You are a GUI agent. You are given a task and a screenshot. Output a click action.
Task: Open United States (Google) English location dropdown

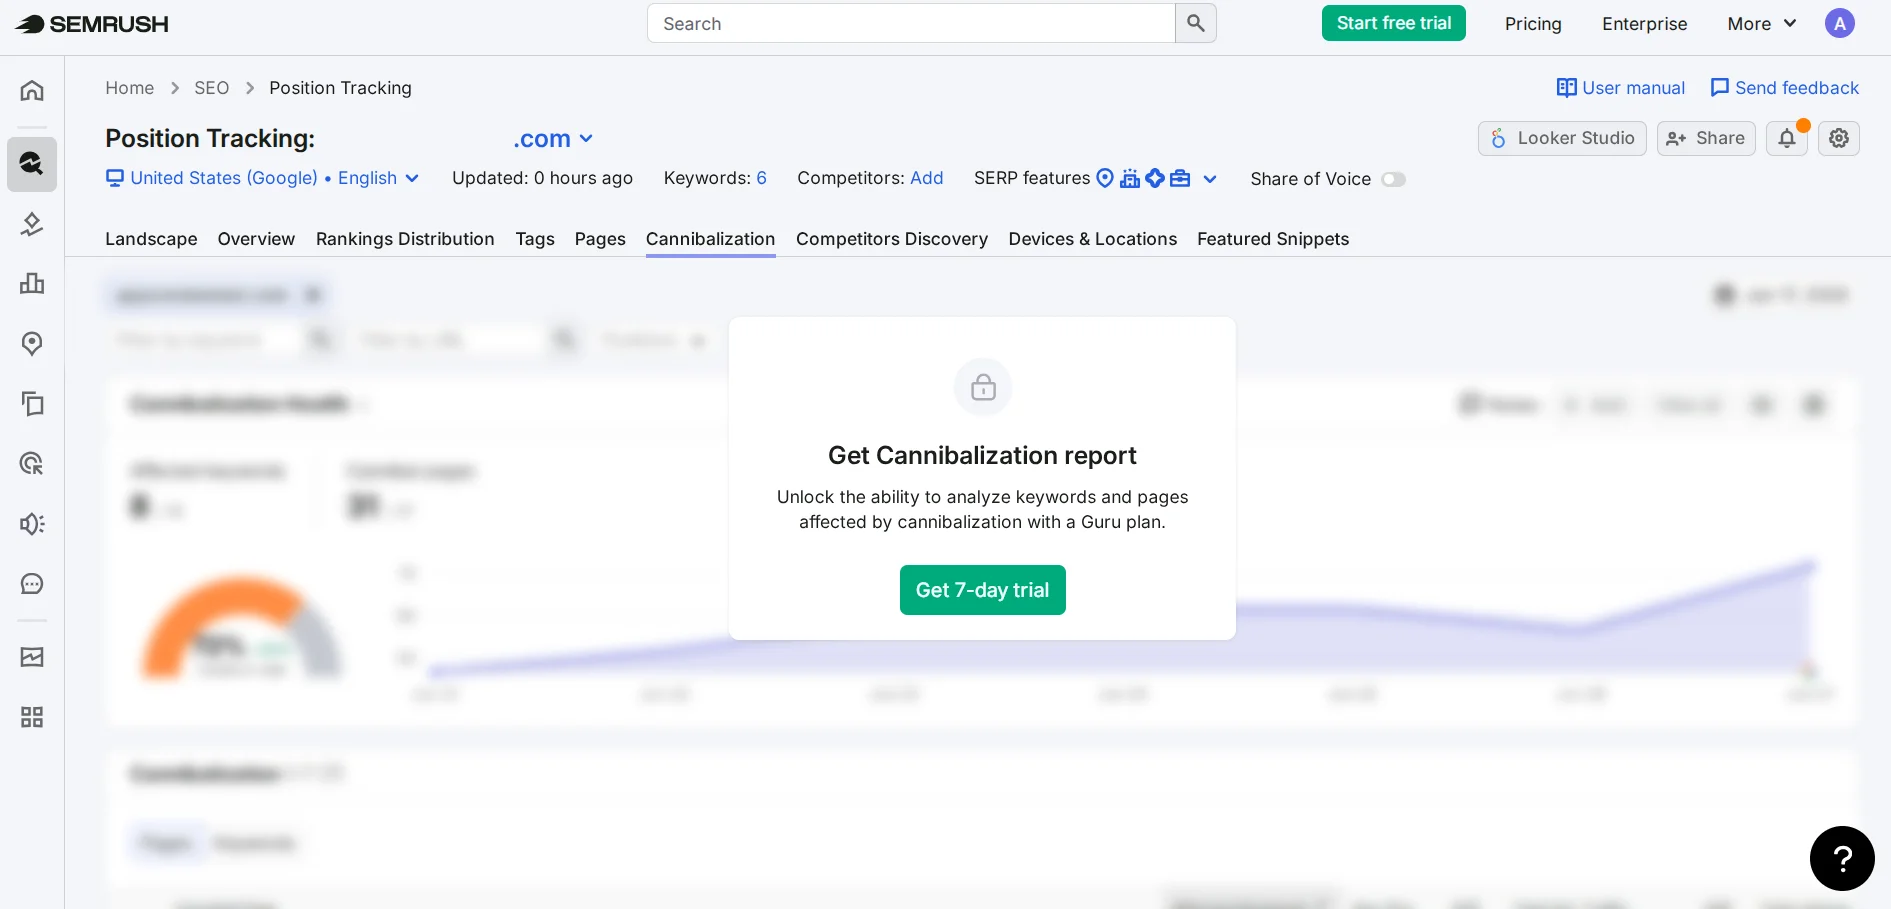point(262,178)
